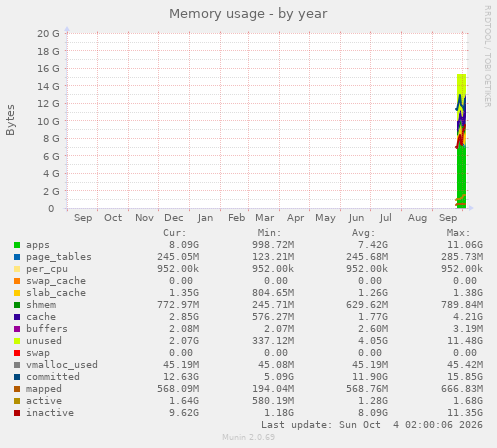Click the inactive dark red swatch
Viewport: 497px width, 448px height.
[x=17, y=413]
